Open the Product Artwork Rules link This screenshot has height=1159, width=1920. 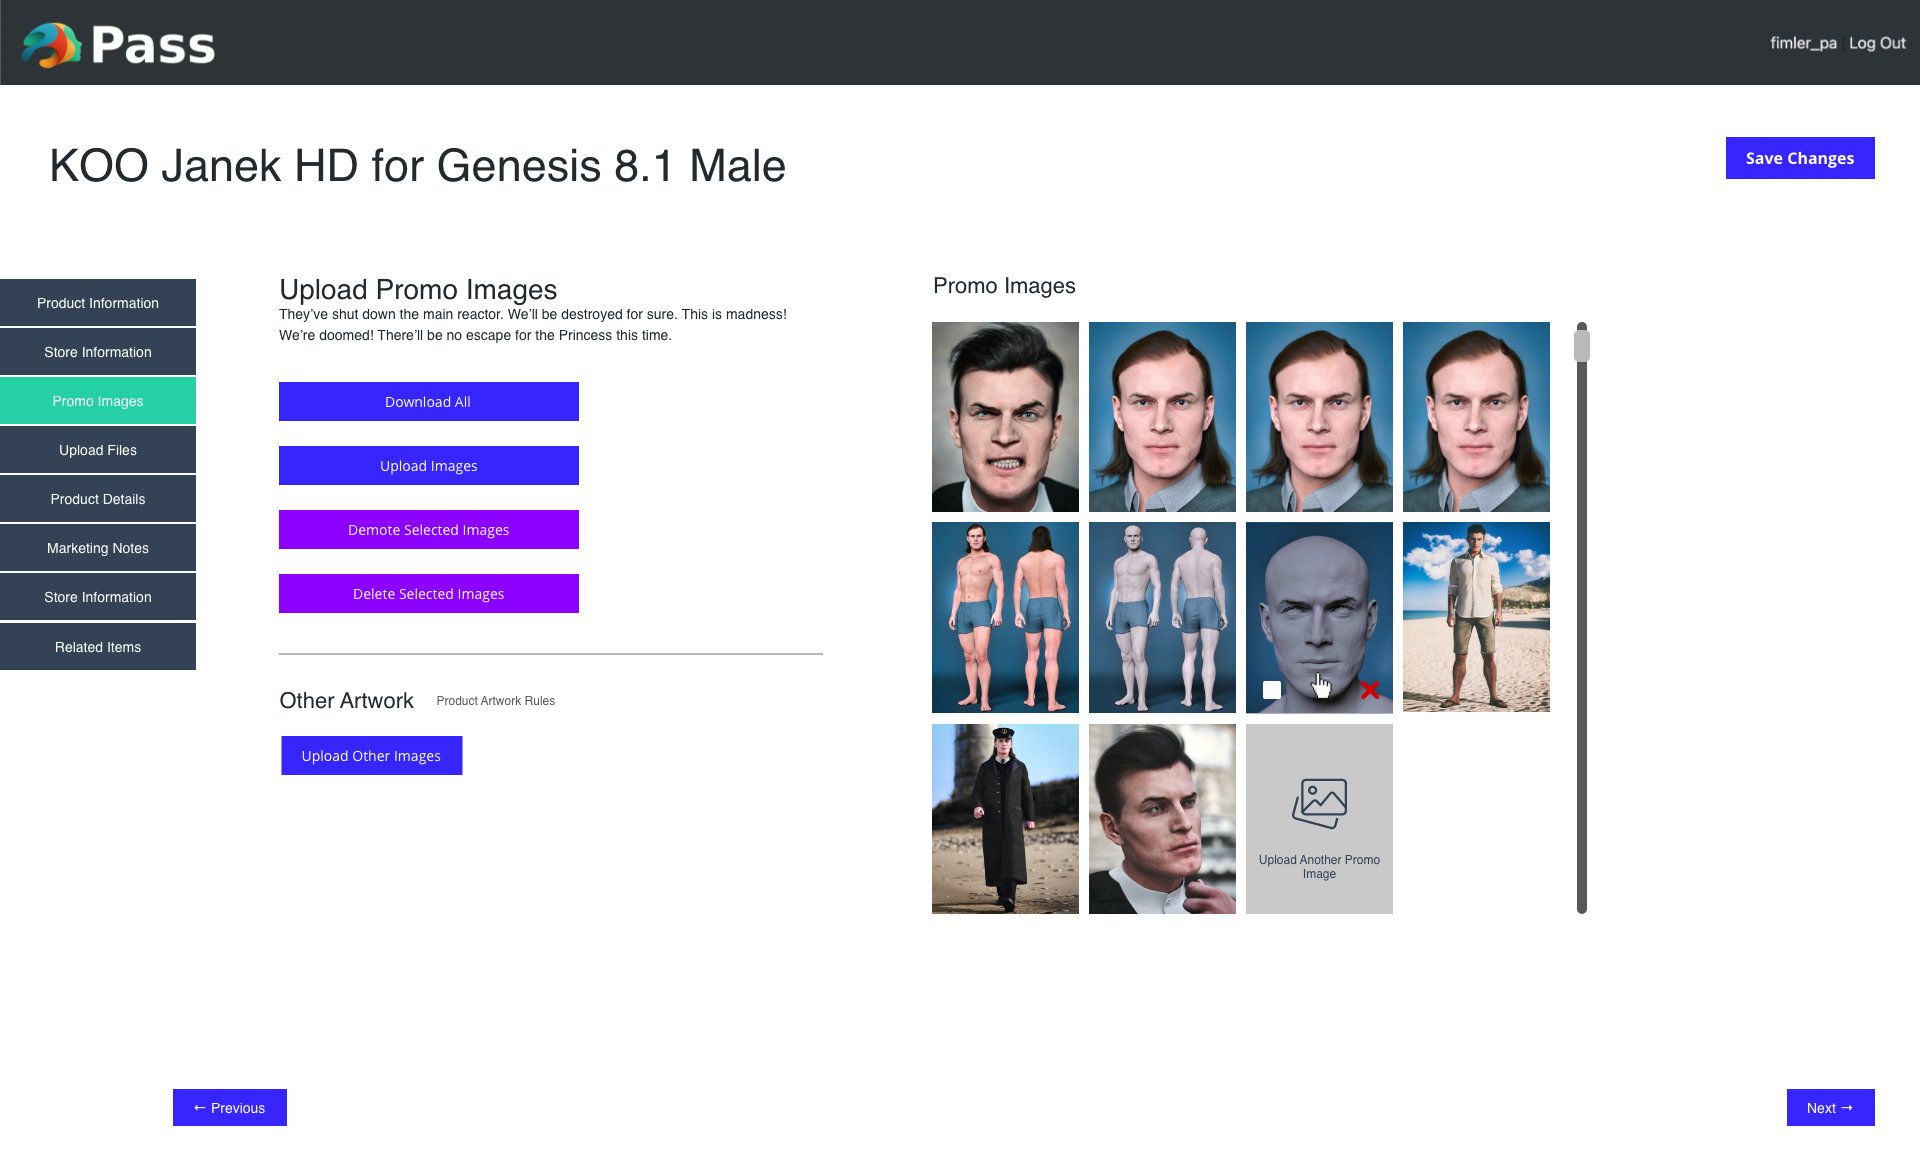496,701
